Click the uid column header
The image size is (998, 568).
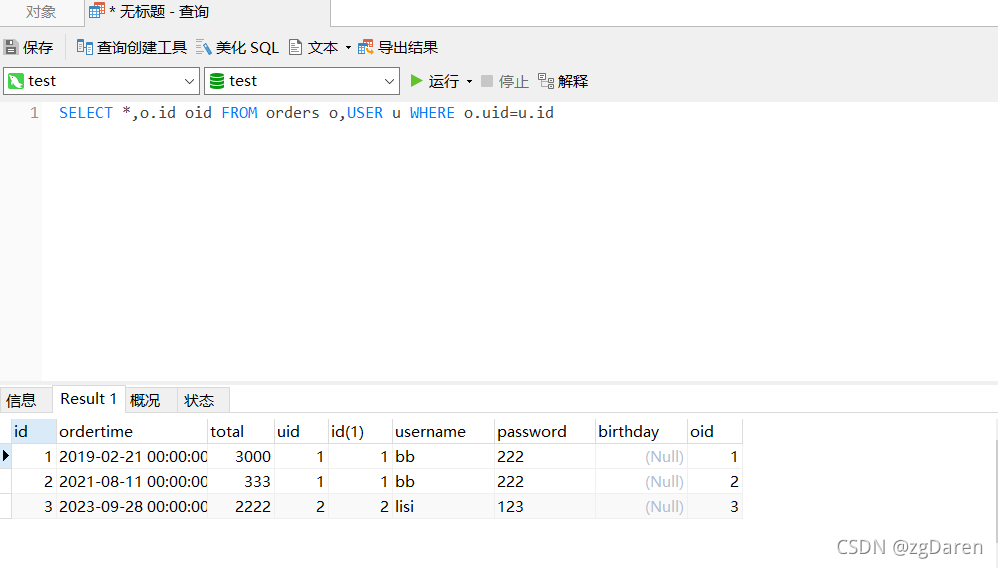tap(302, 431)
